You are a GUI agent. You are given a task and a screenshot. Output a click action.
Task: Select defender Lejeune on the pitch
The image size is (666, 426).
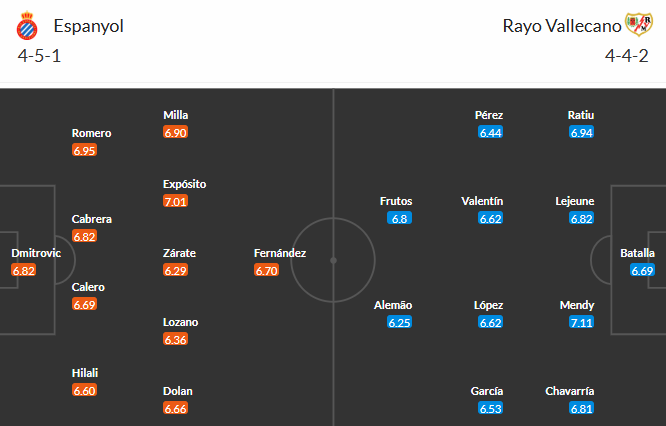pyautogui.click(x=575, y=201)
